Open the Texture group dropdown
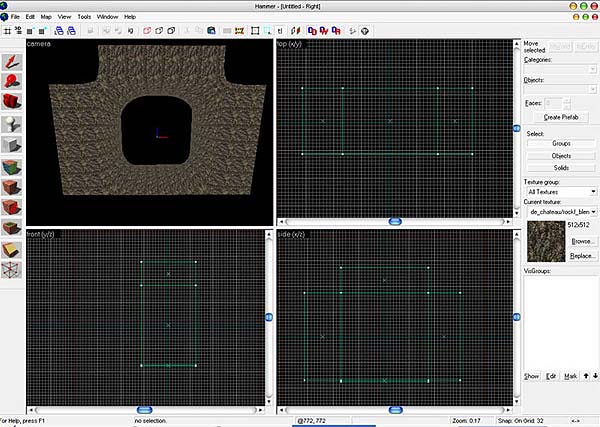Screen dimensions: 600x427 pos(560,191)
